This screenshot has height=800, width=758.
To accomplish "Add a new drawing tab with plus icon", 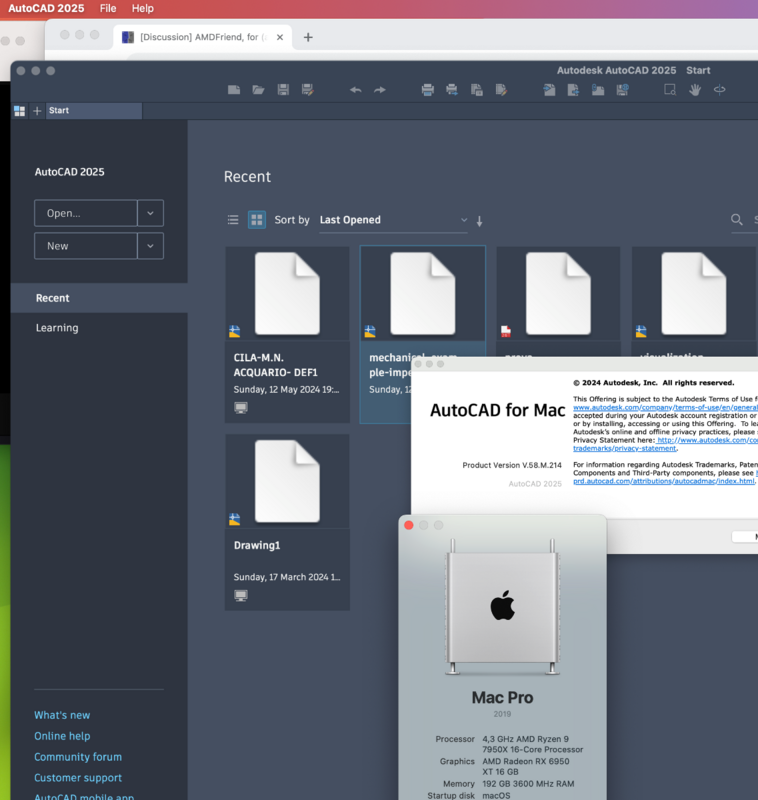I will [37, 111].
